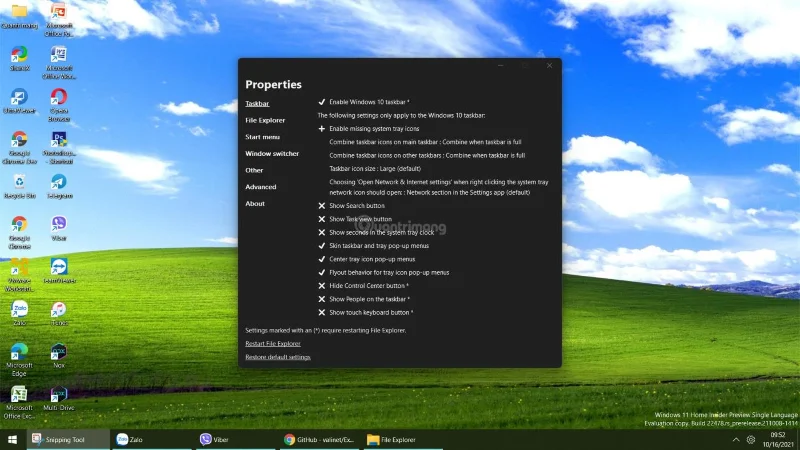Viewport: 800px width, 450px height.
Task: Select the Recycle Bin icon
Action: click(19, 186)
